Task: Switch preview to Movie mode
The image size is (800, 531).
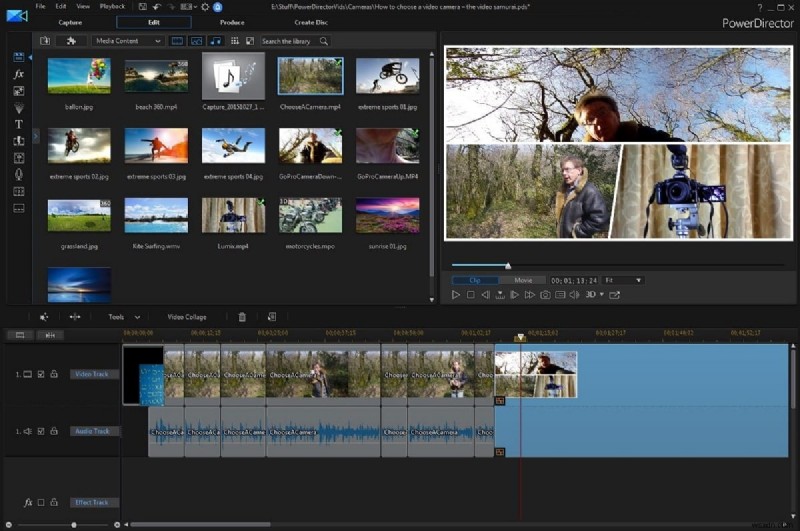Action: point(522,280)
